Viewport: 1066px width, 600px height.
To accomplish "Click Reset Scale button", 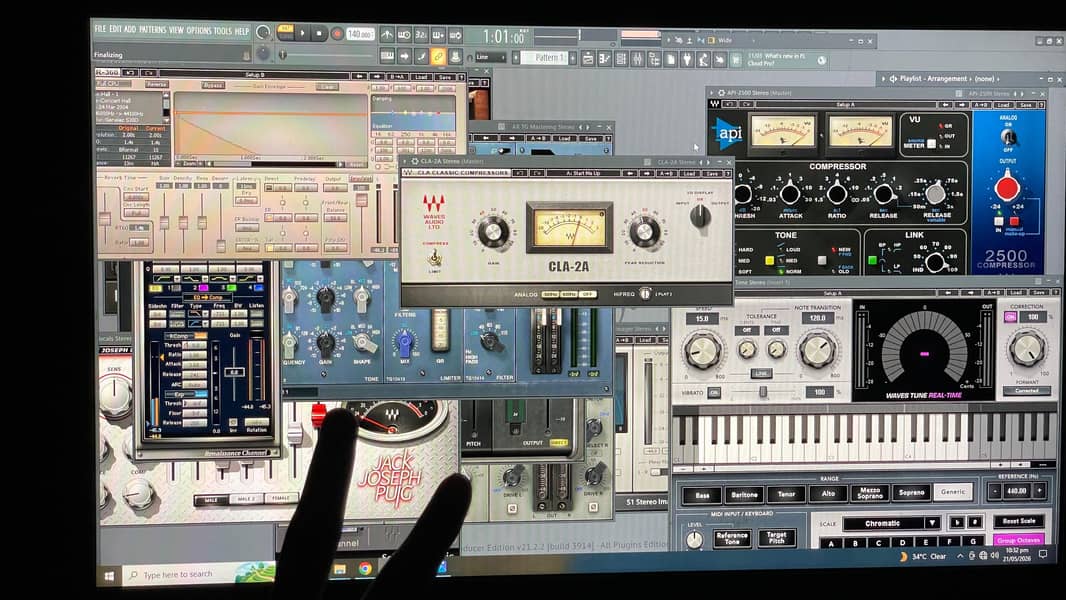I will pyautogui.click(x=1018, y=521).
